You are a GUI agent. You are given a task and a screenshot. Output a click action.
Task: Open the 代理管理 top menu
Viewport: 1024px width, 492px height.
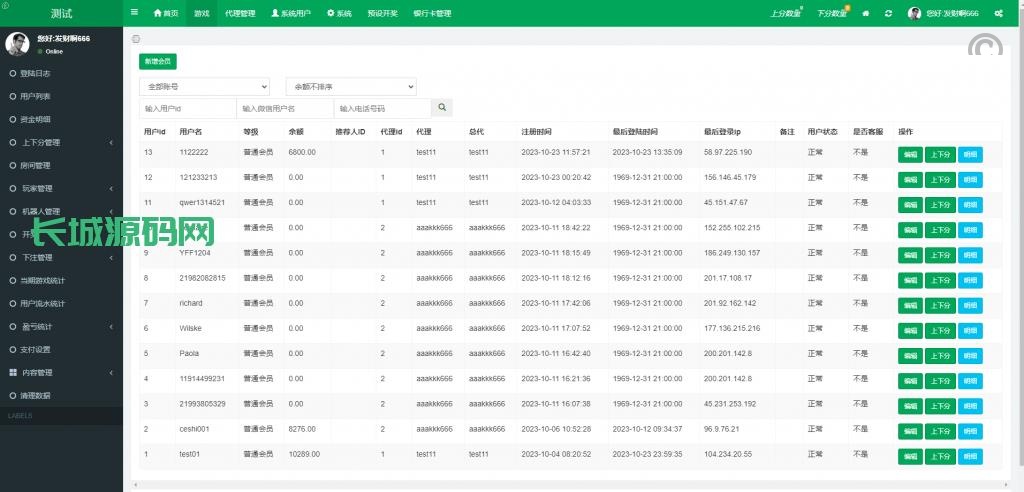tap(240, 13)
